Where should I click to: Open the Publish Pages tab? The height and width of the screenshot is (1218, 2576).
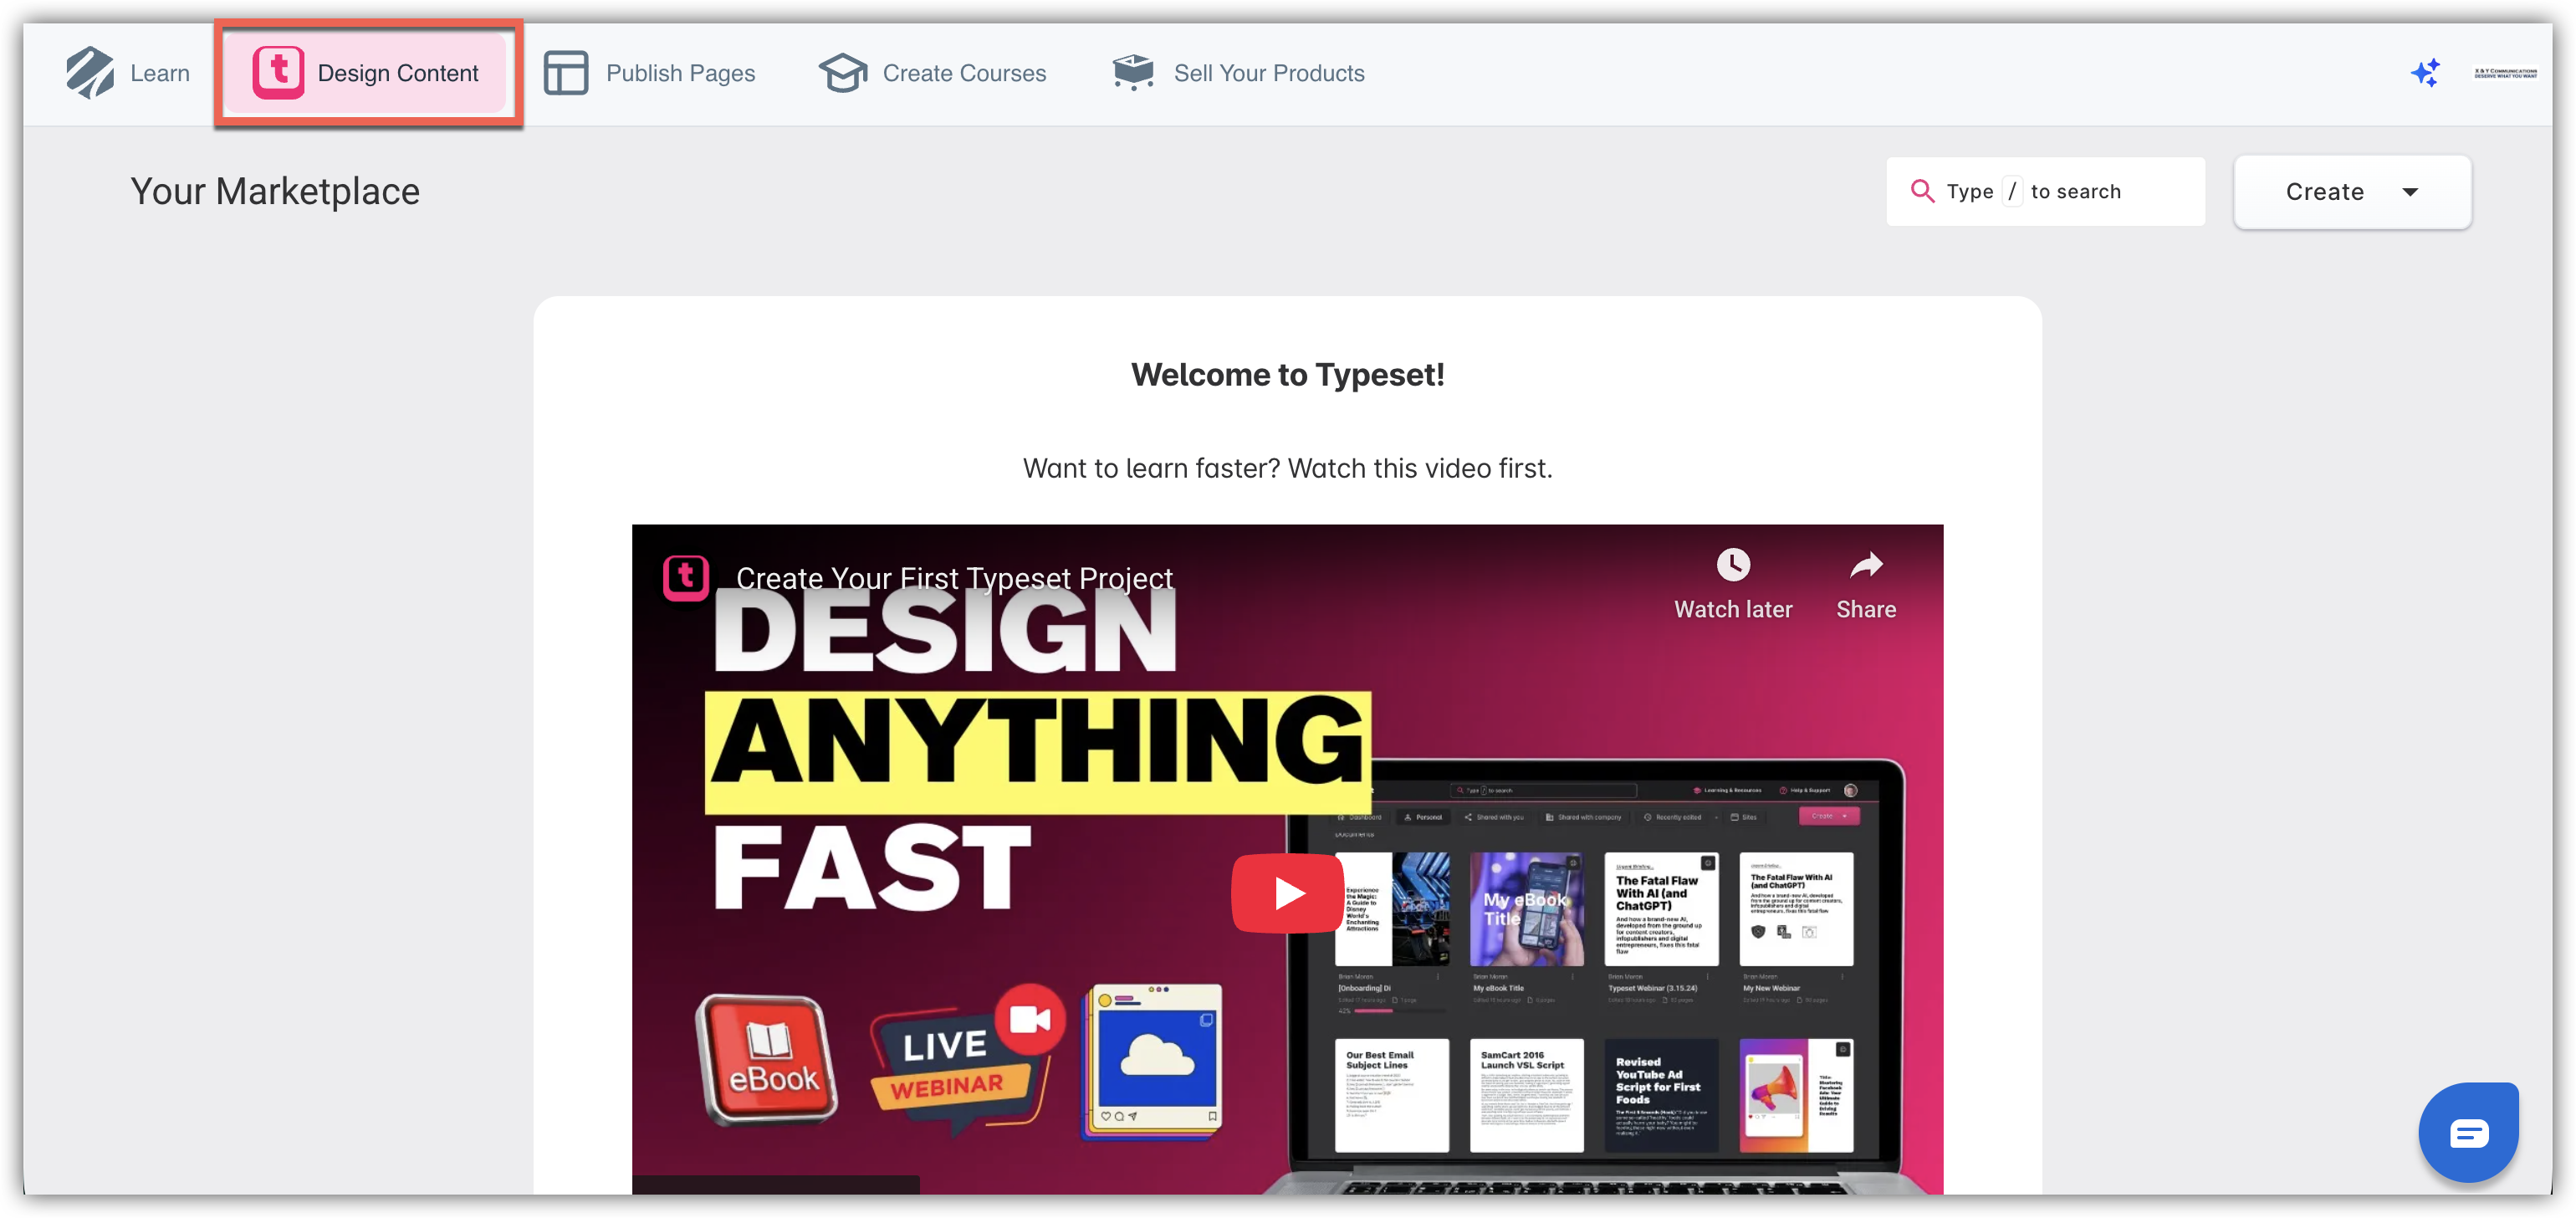point(680,73)
